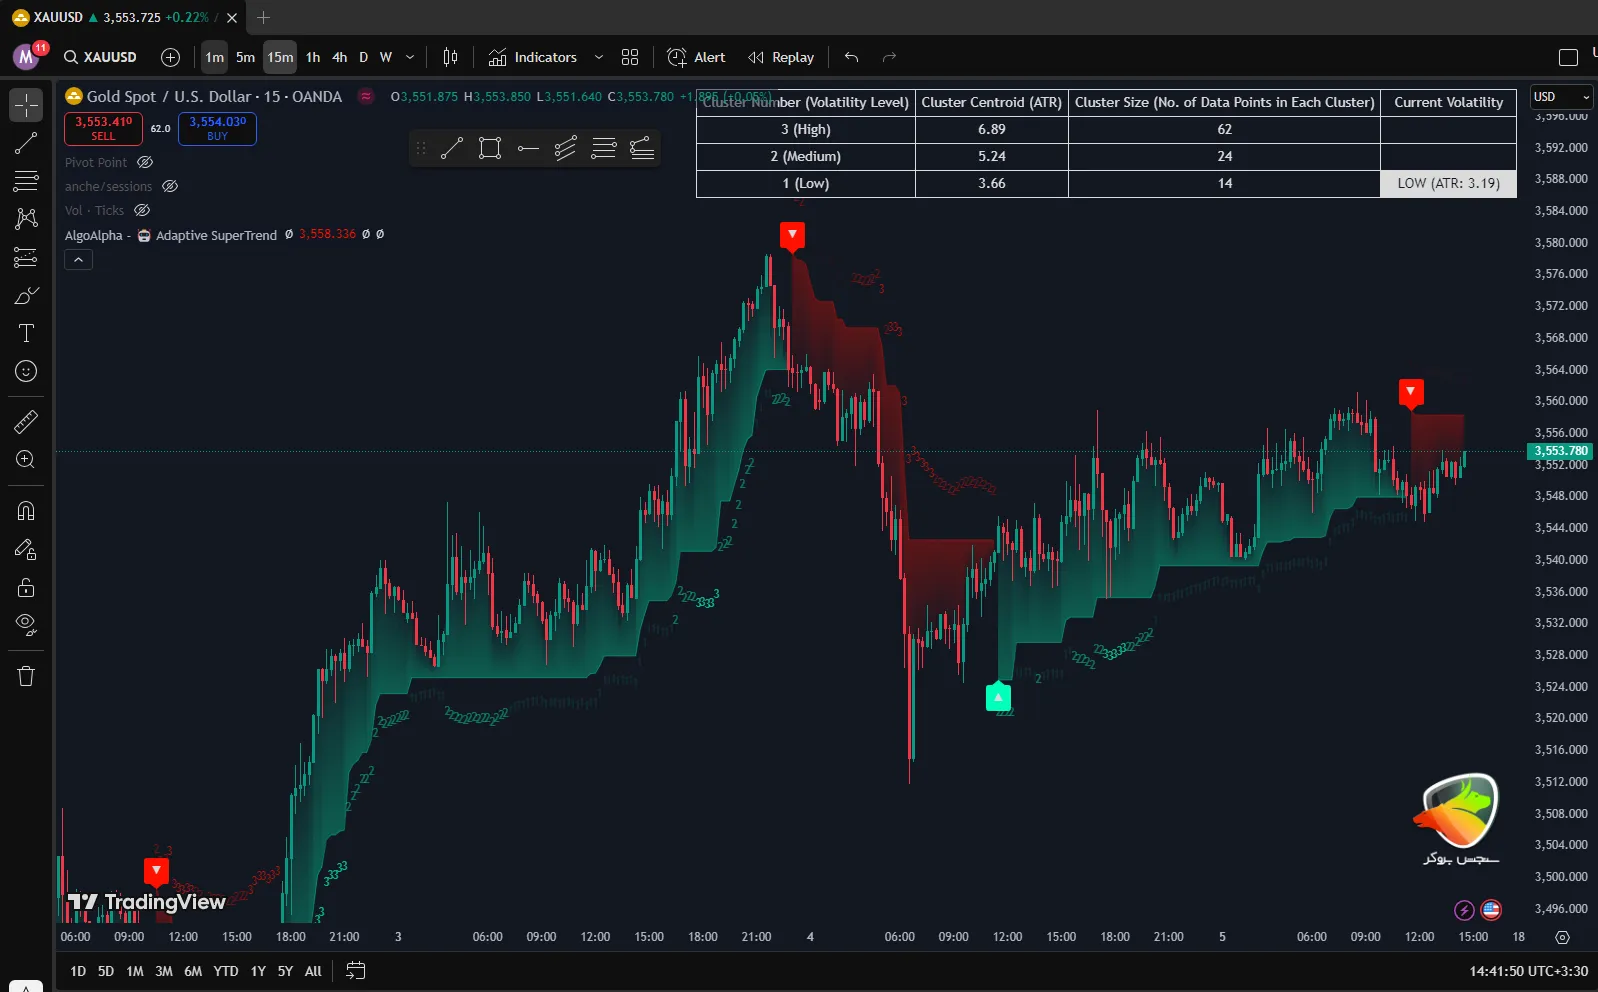Image resolution: width=1598 pixels, height=992 pixels.
Task: Toggle the Vol · Ticks indicator visibility
Action: pos(142,210)
